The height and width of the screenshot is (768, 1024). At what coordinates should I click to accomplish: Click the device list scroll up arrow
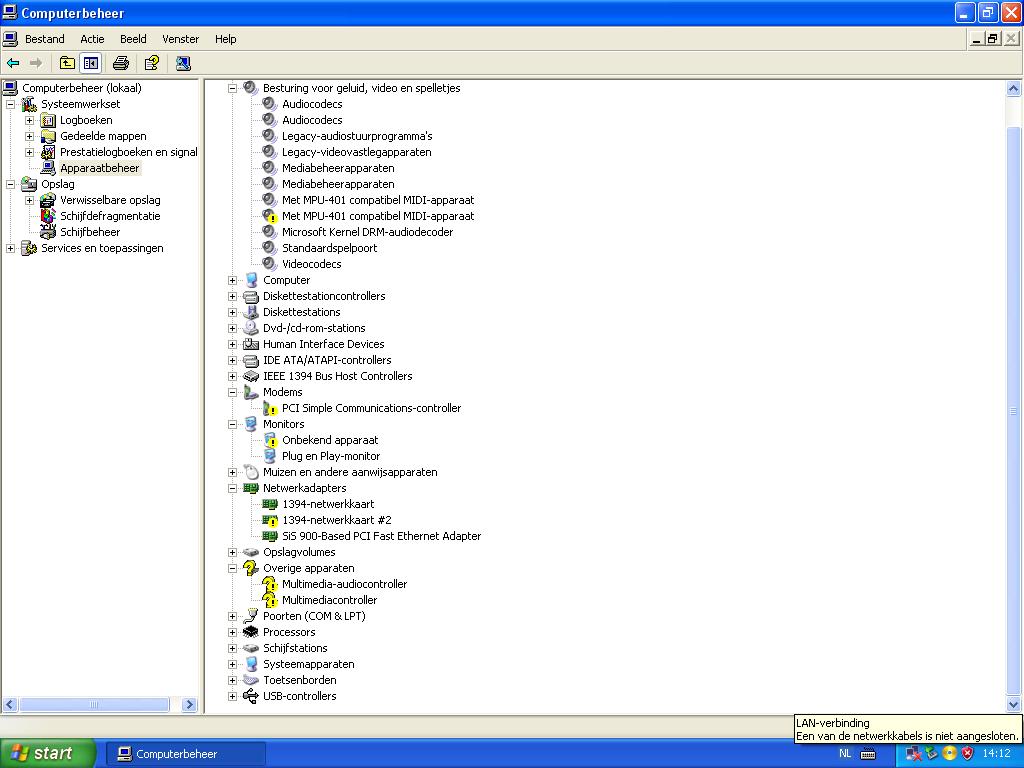[1013, 88]
